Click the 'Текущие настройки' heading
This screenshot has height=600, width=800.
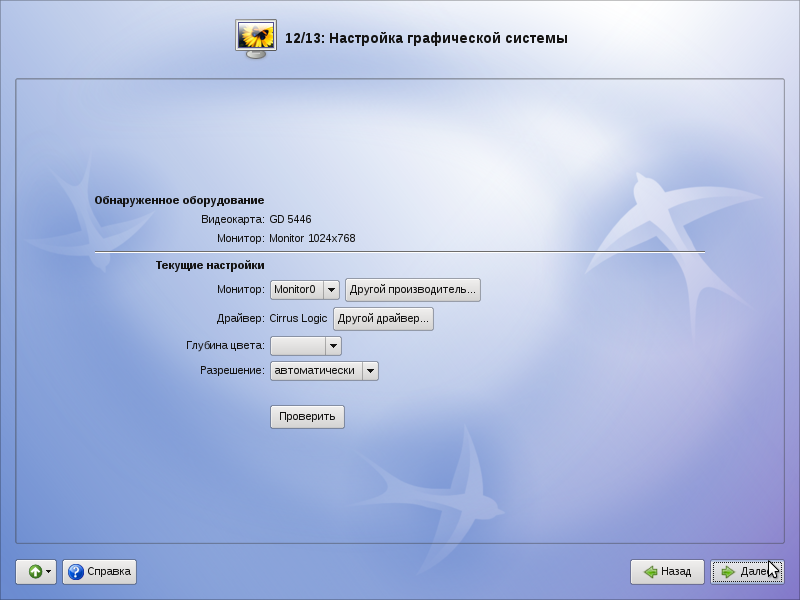click(x=210, y=266)
